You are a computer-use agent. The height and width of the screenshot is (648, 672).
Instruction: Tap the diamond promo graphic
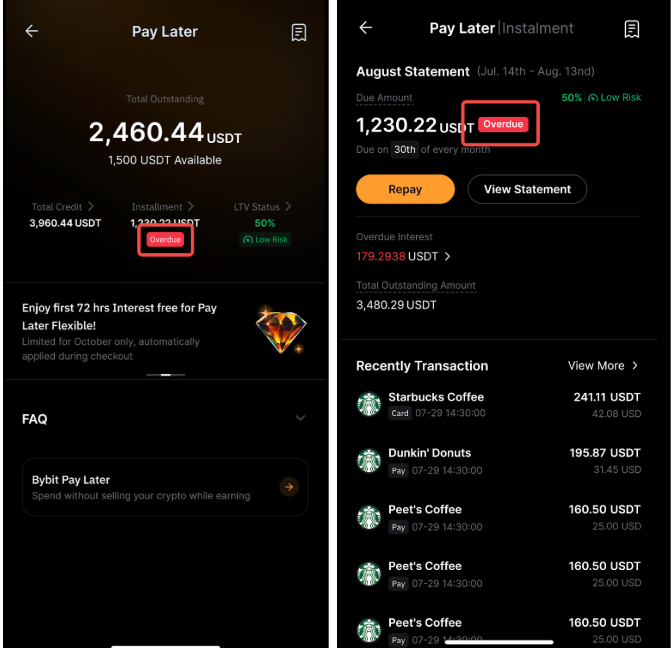pos(281,330)
